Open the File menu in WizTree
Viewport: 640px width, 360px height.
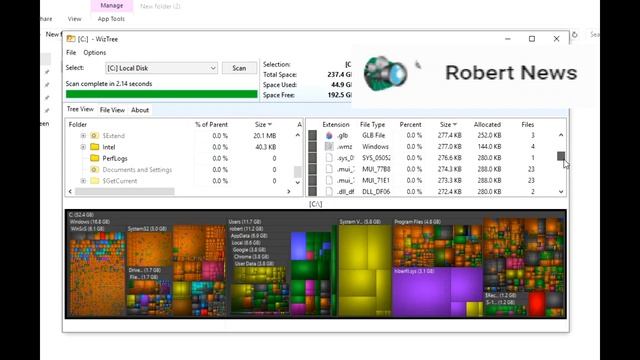coord(71,53)
